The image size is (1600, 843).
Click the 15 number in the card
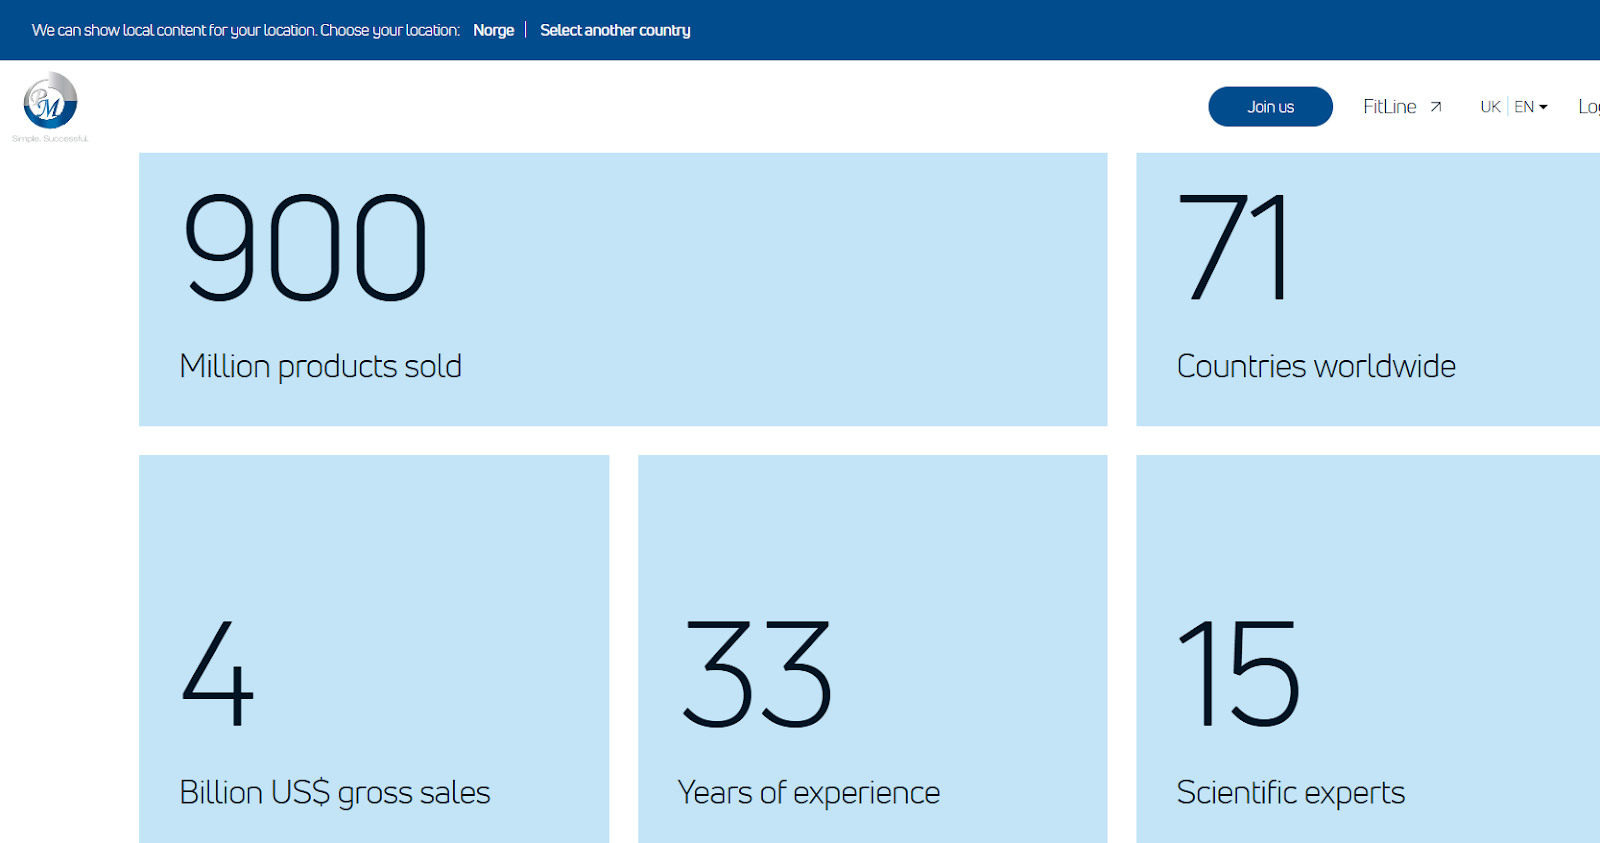pos(1238,673)
